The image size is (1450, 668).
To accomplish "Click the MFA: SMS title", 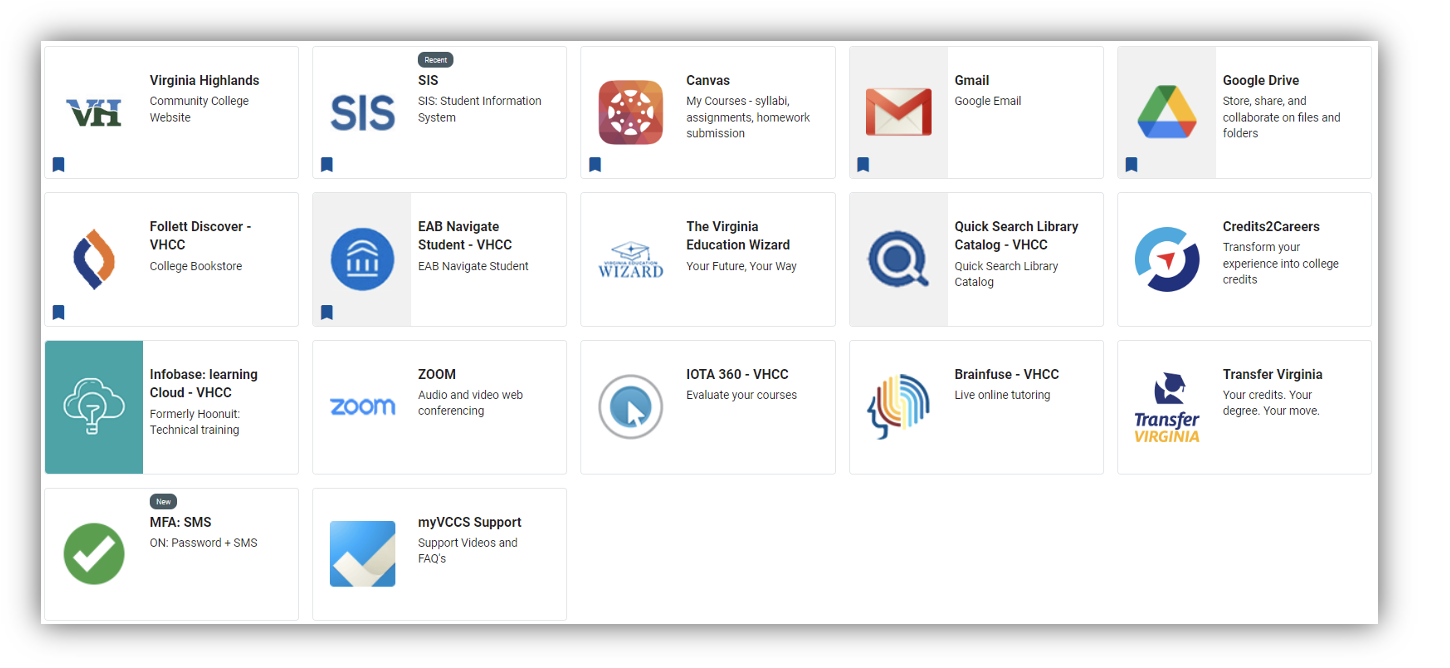I will [x=181, y=522].
